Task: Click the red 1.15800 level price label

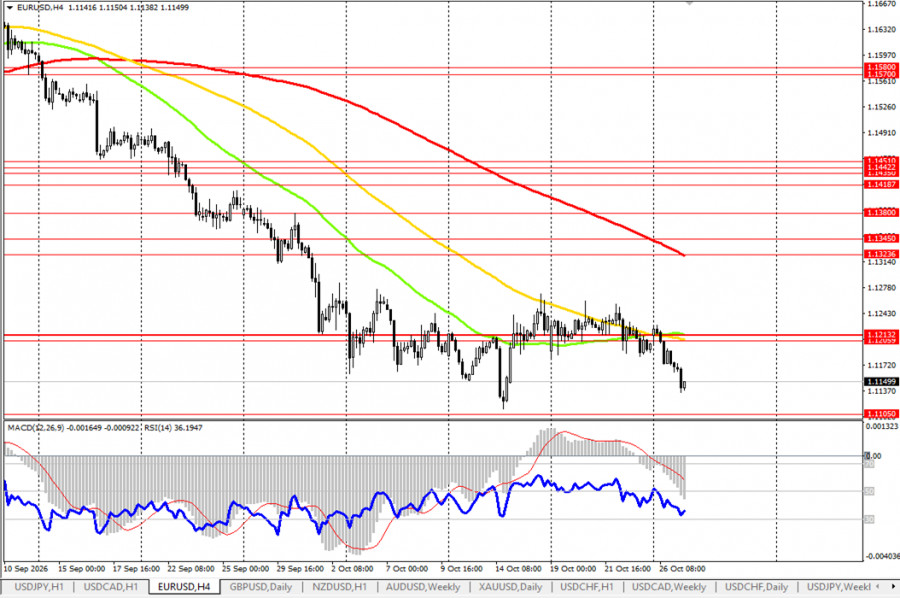Action: [x=881, y=67]
